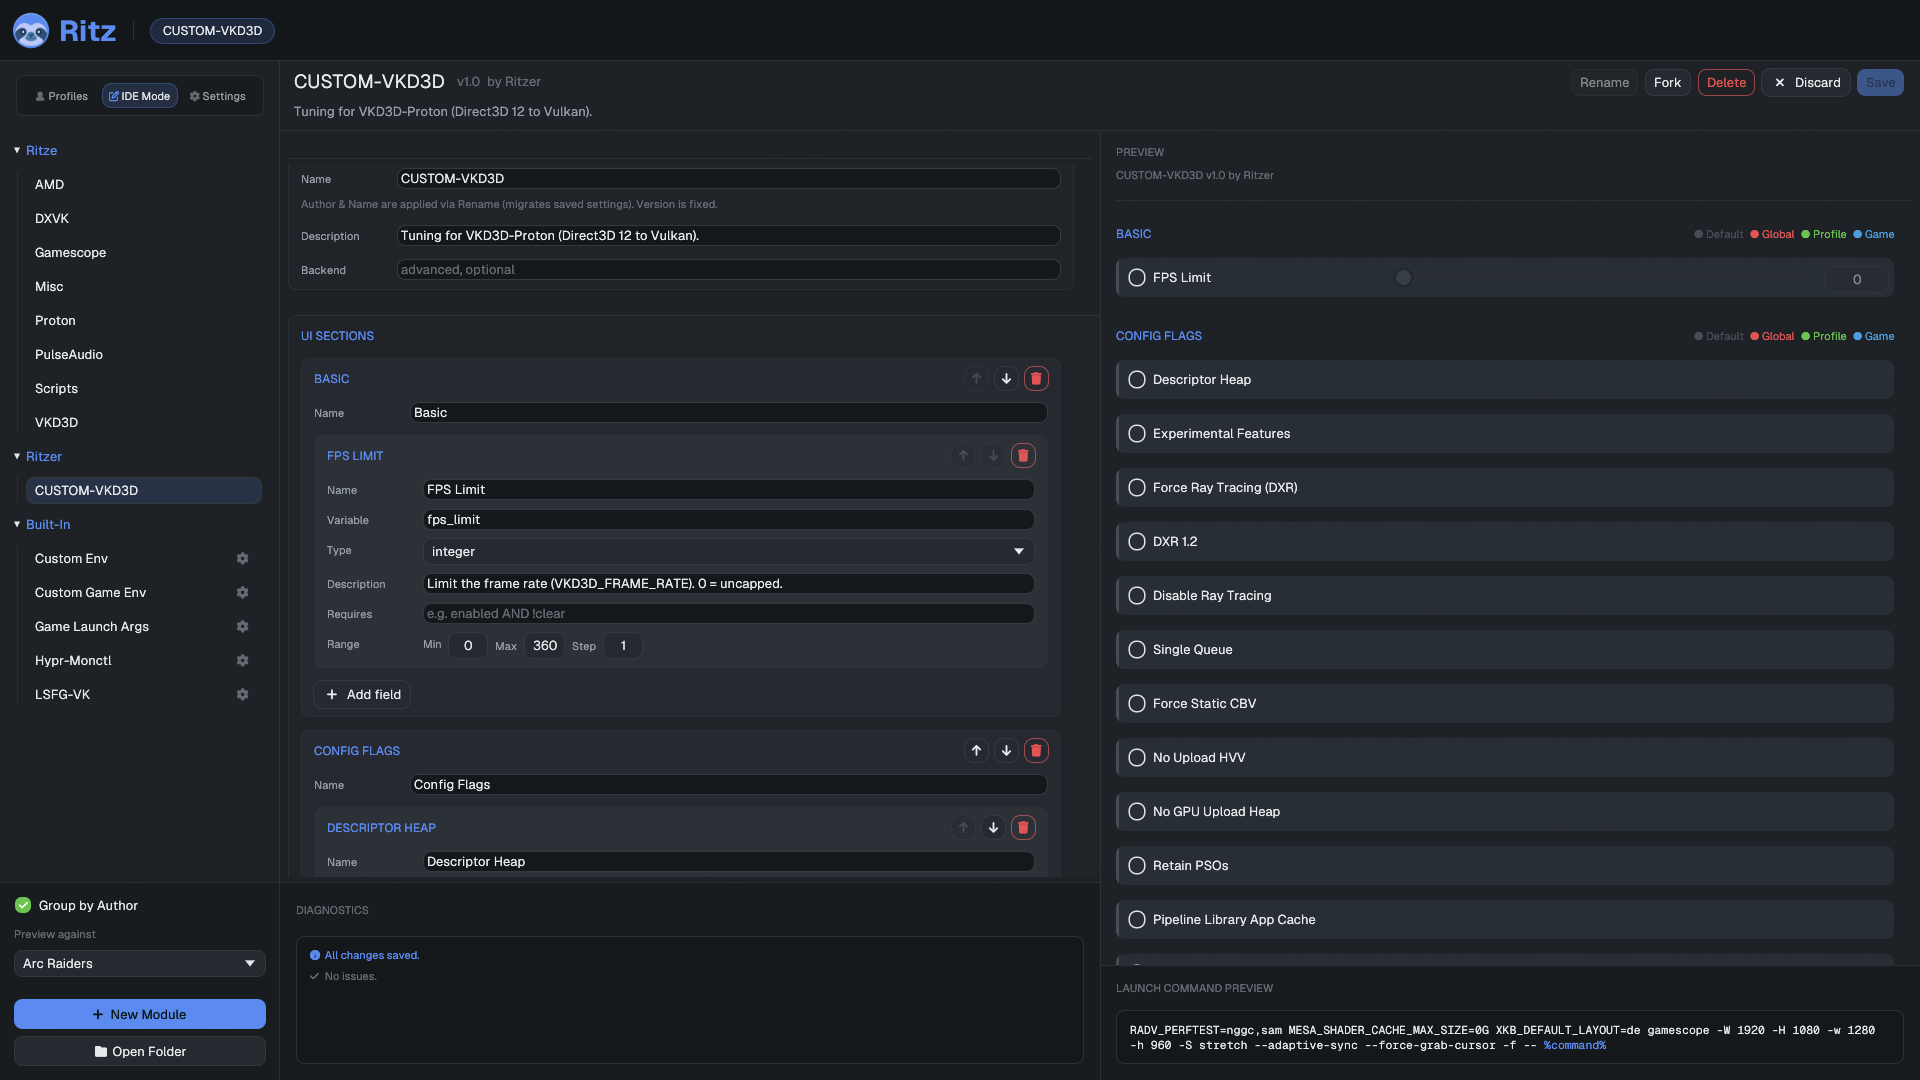Delete the BASIC section with trash icon
The image size is (1920, 1080).
[1036, 379]
